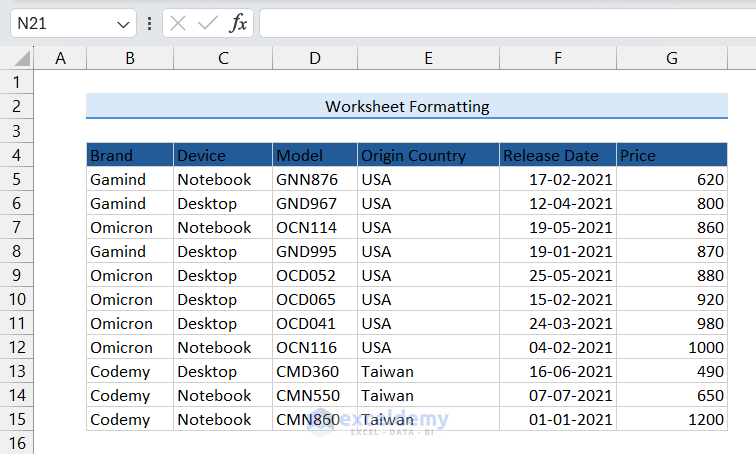This screenshot has width=756, height=454.
Task: Select row 2 header
Action: [x=16, y=106]
